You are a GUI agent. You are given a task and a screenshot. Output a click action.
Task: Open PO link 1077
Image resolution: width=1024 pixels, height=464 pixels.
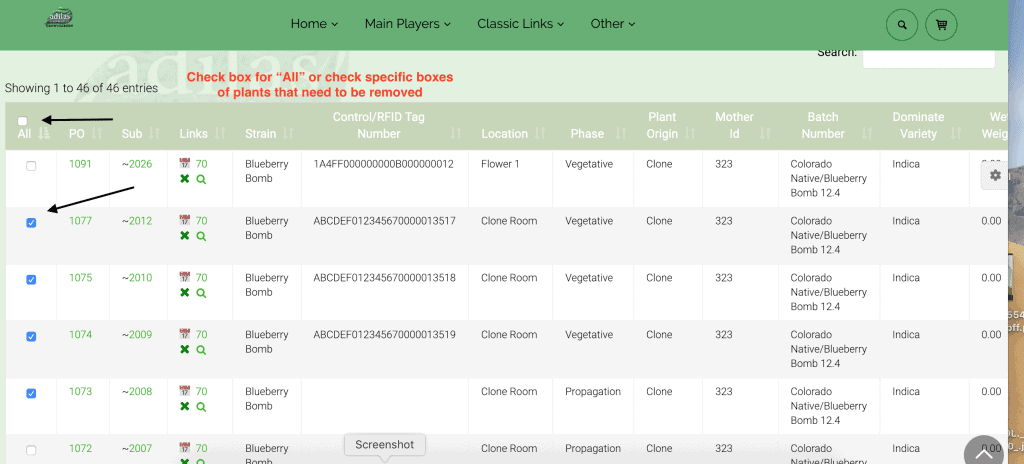coord(80,221)
